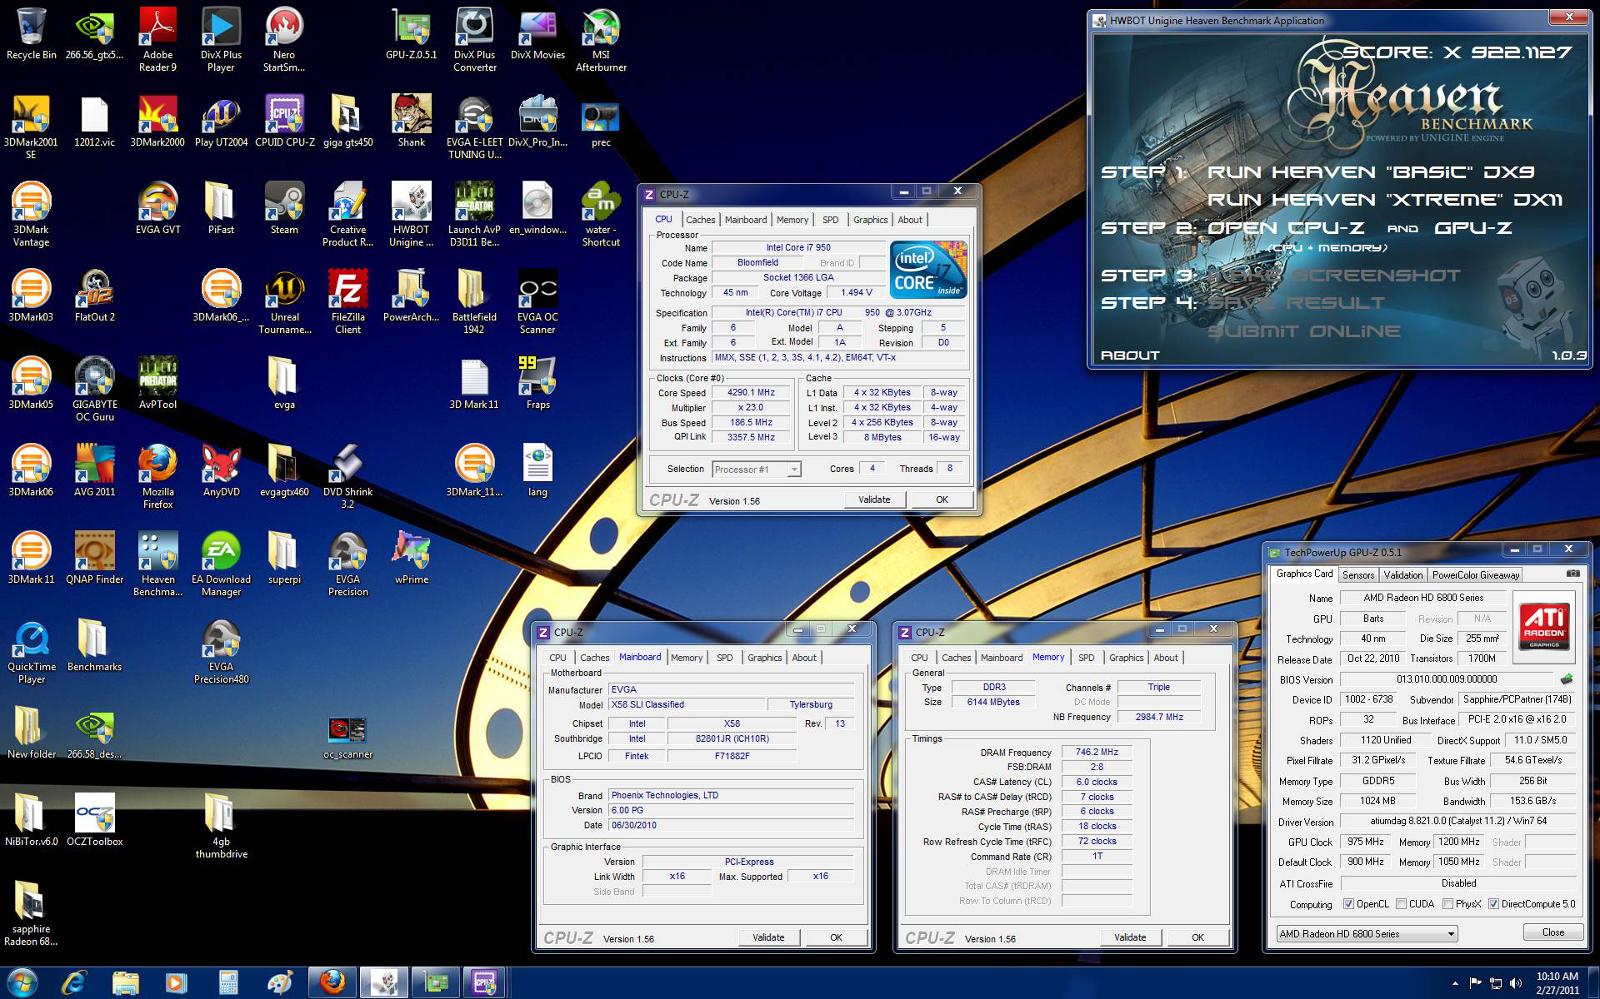The width and height of the screenshot is (1600, 999).
Task: Select the AVG 2011 desktop icon
Action: click(95, 471)
